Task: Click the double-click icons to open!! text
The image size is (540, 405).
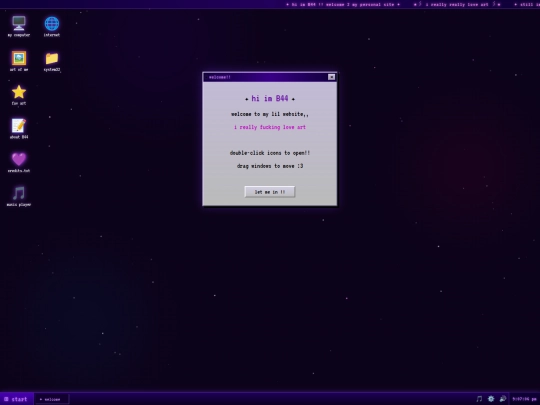Action: tap(270, 153)
